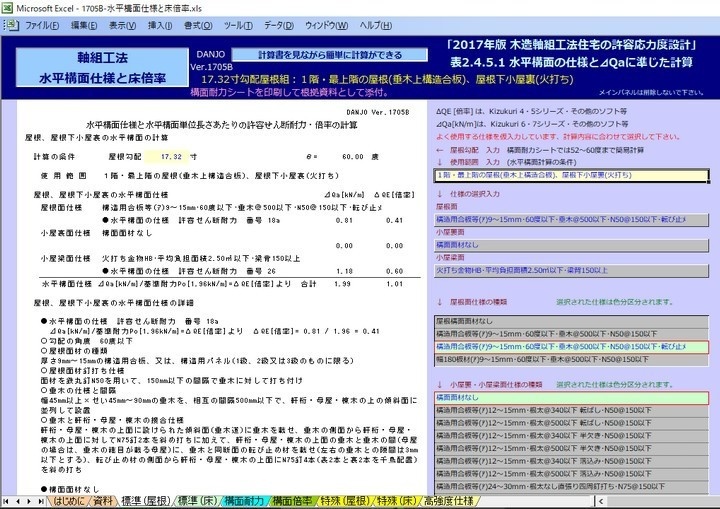Click the 1.18 小屋梁面 ⊿Qa value

point(344,271)
